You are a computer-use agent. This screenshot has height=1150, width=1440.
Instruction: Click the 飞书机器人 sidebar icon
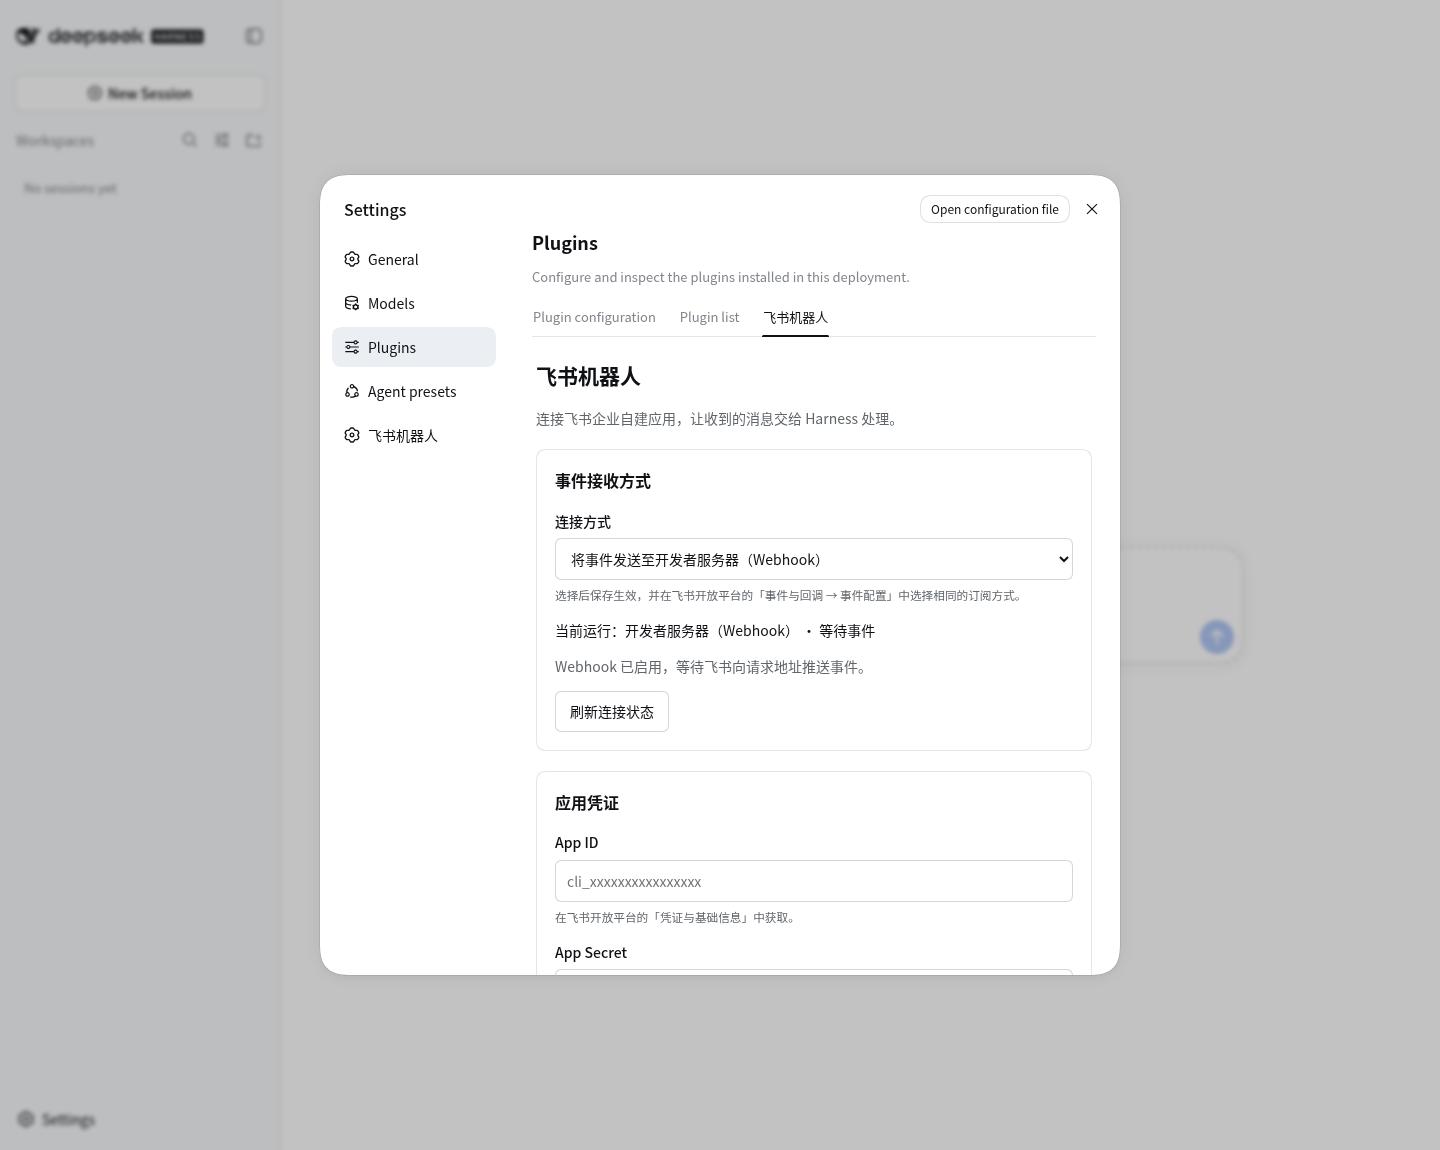352,435
